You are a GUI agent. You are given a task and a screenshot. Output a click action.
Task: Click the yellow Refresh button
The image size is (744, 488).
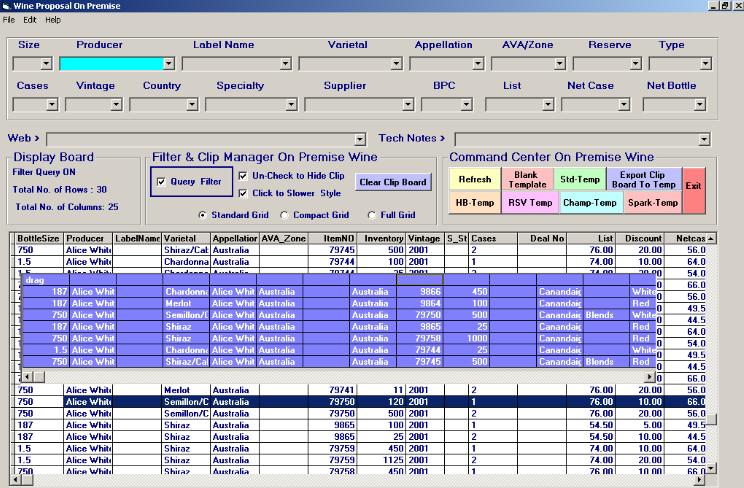coord(474,179)
